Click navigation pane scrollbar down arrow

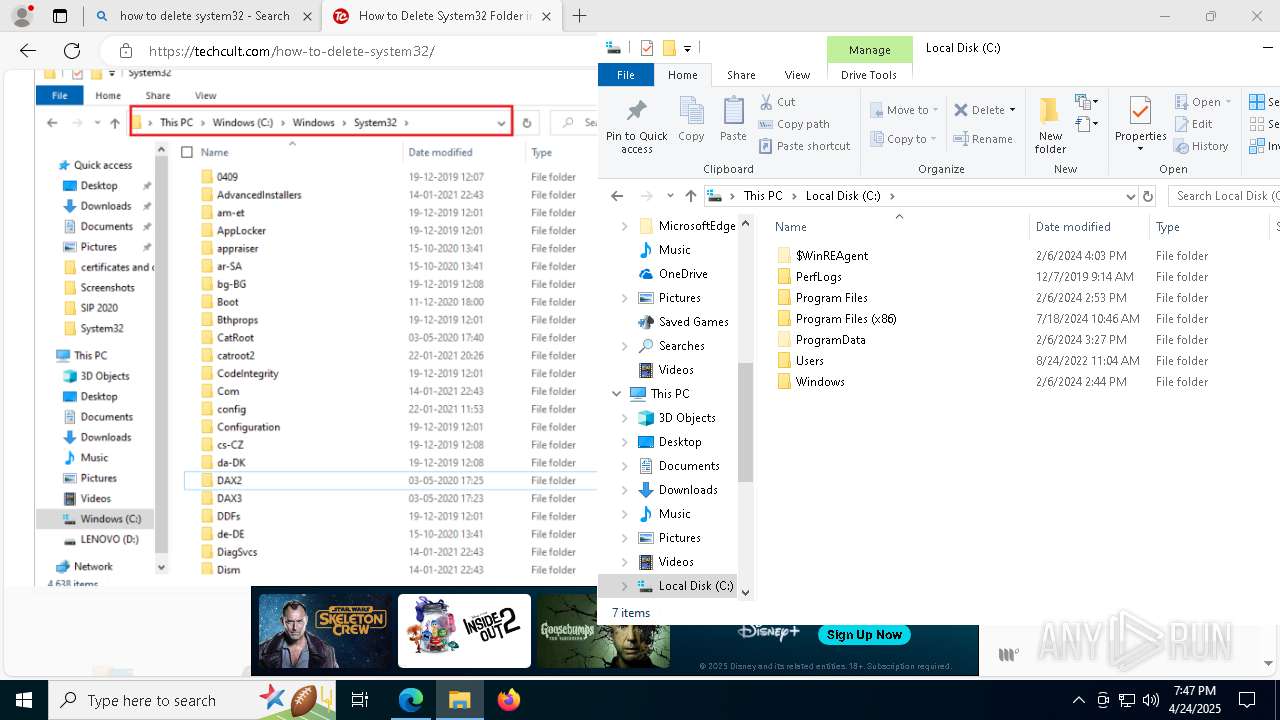tap(745, 592)
